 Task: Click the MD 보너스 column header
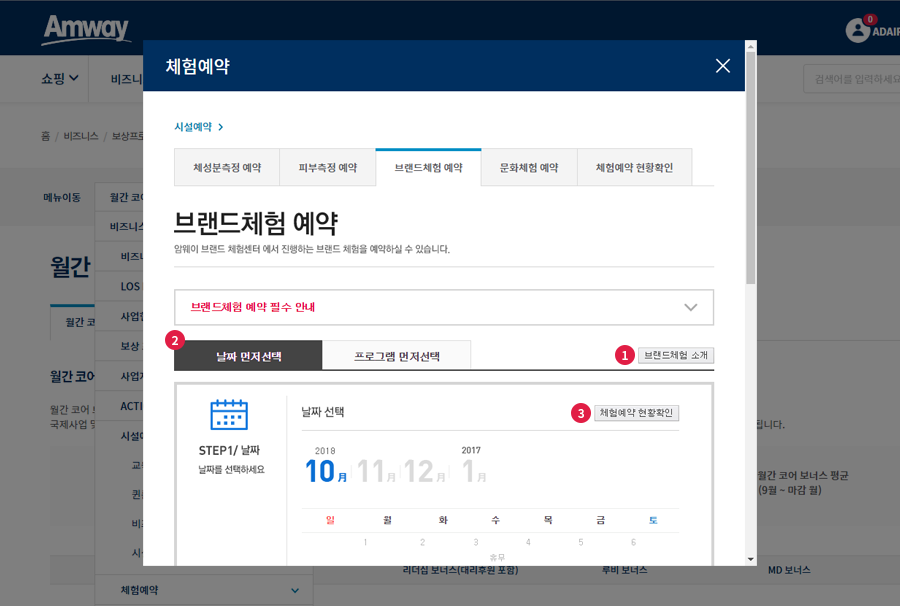789,570
